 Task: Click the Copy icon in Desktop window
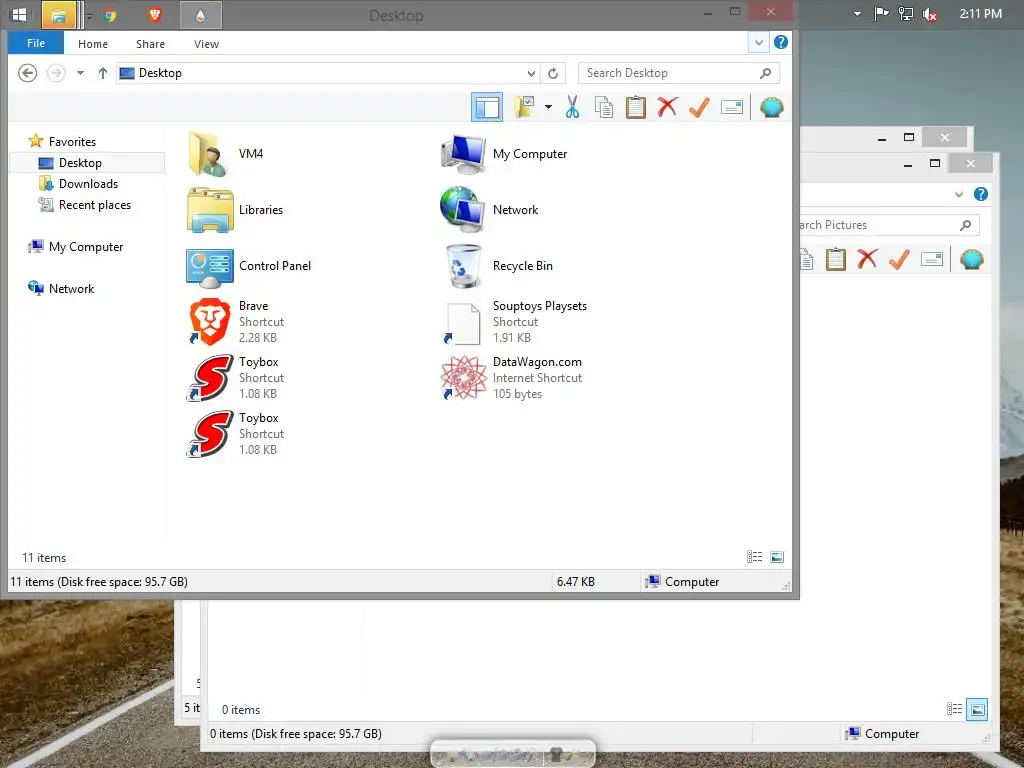click(x=603, y=107)
